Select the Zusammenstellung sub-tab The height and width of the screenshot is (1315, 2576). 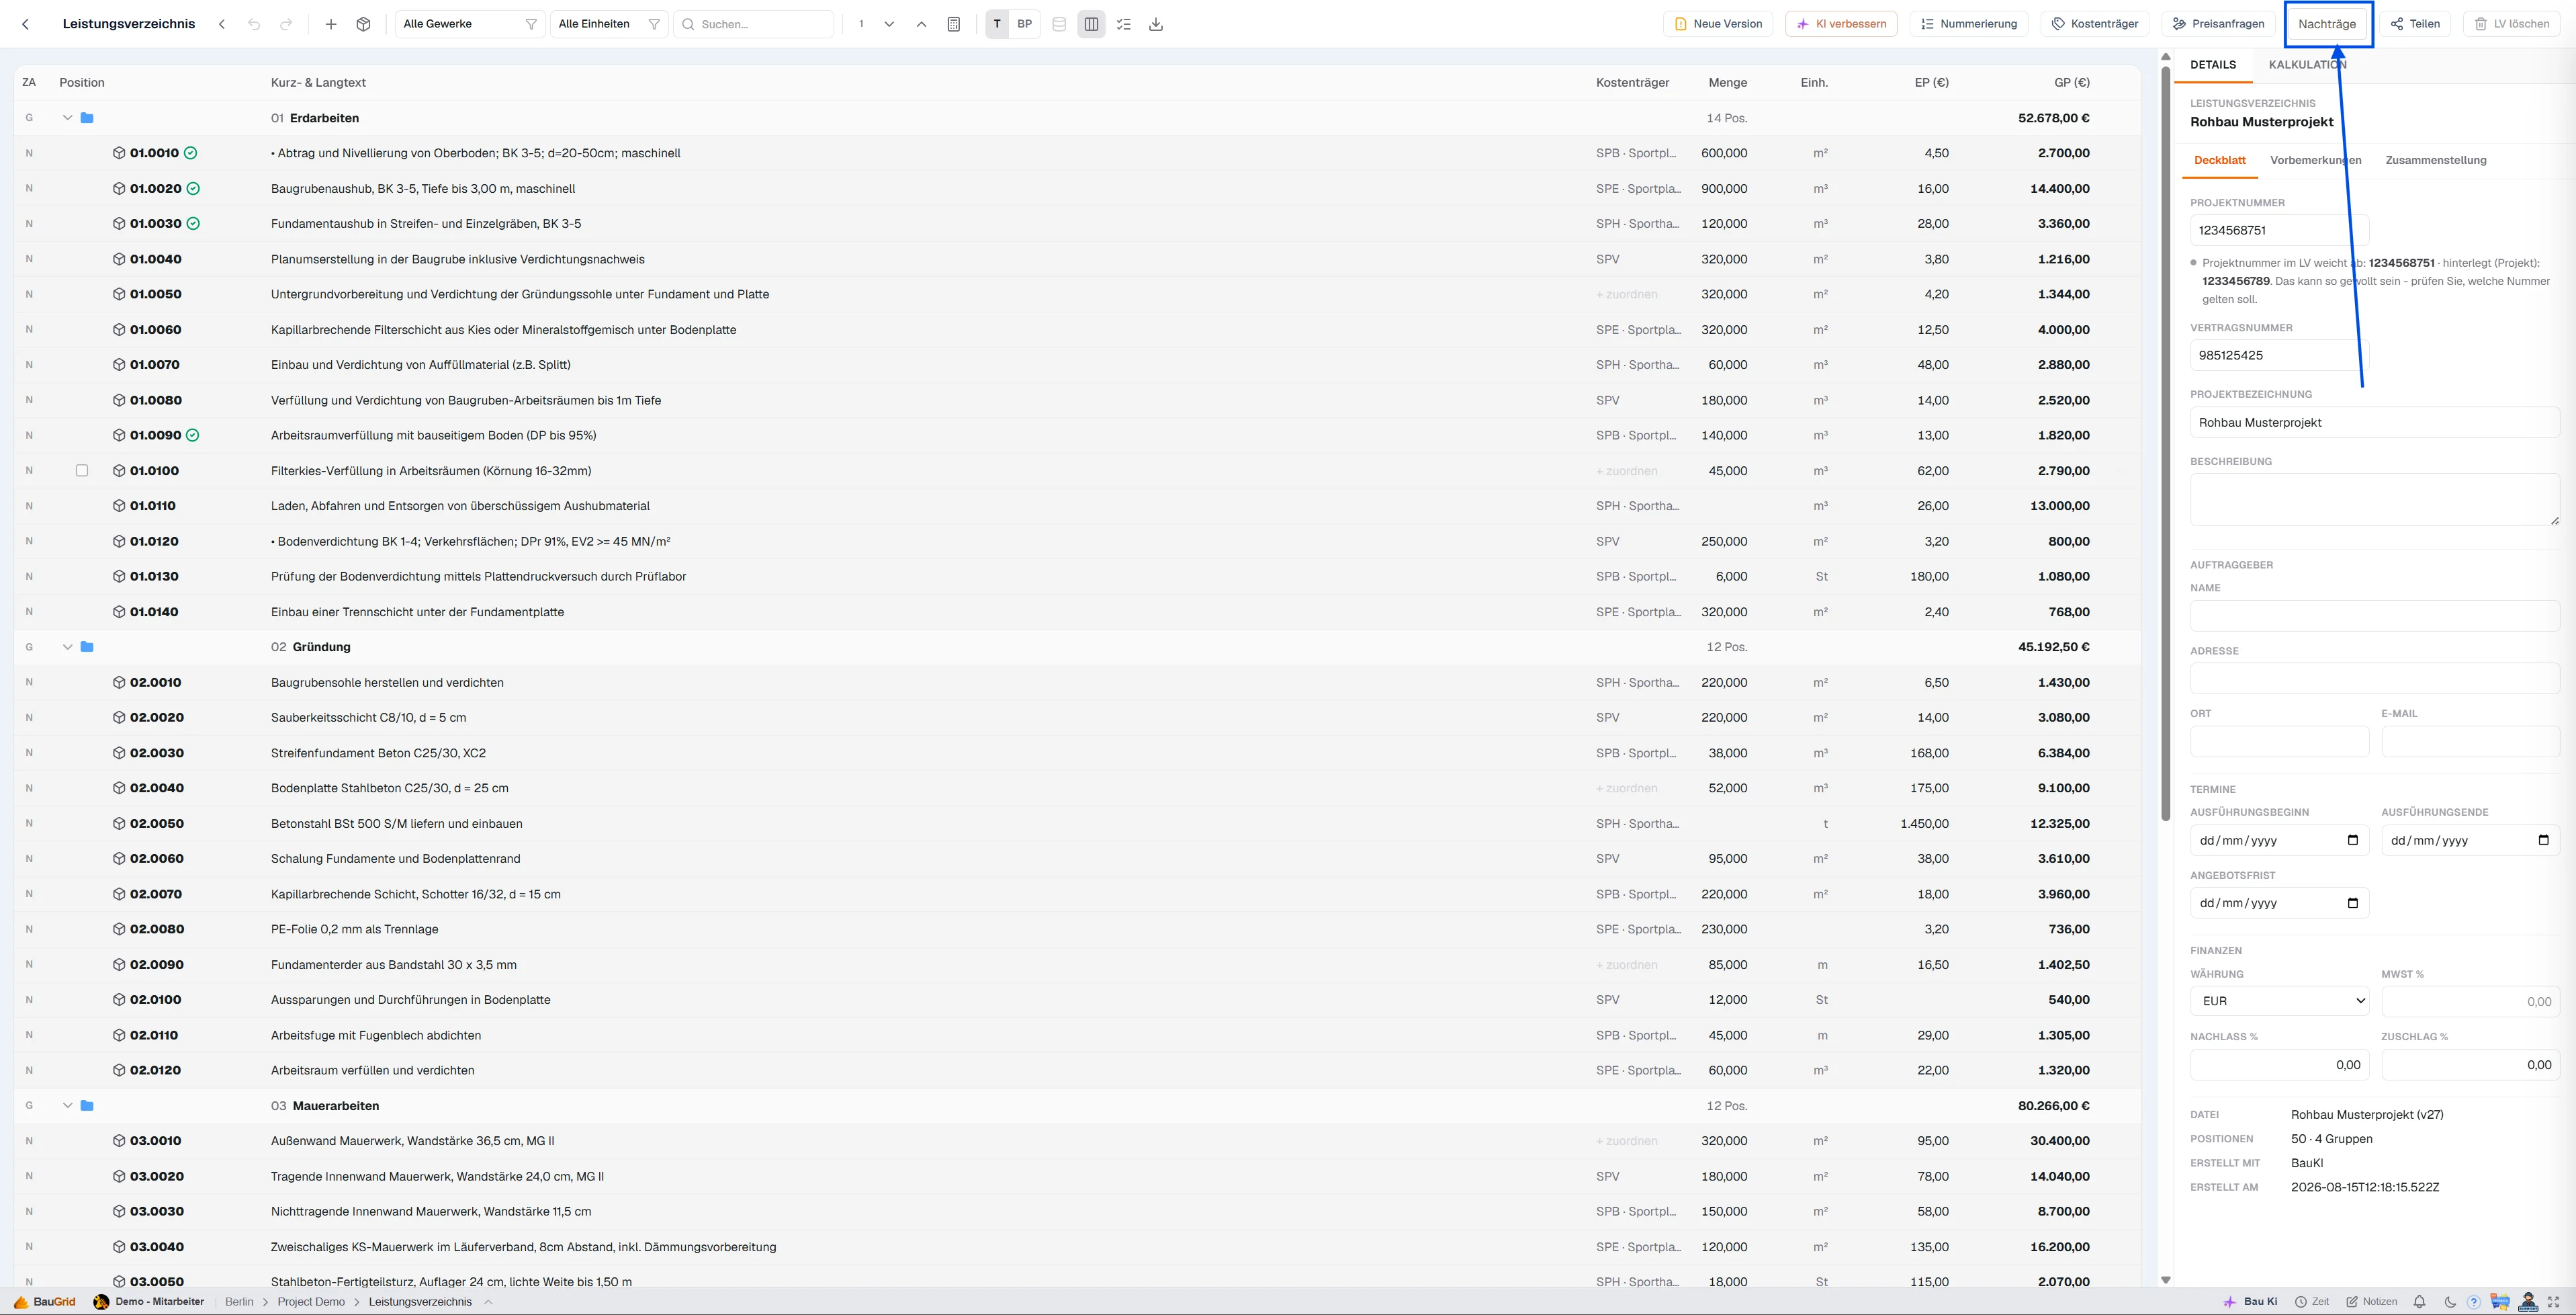[x=2436, y=160]
